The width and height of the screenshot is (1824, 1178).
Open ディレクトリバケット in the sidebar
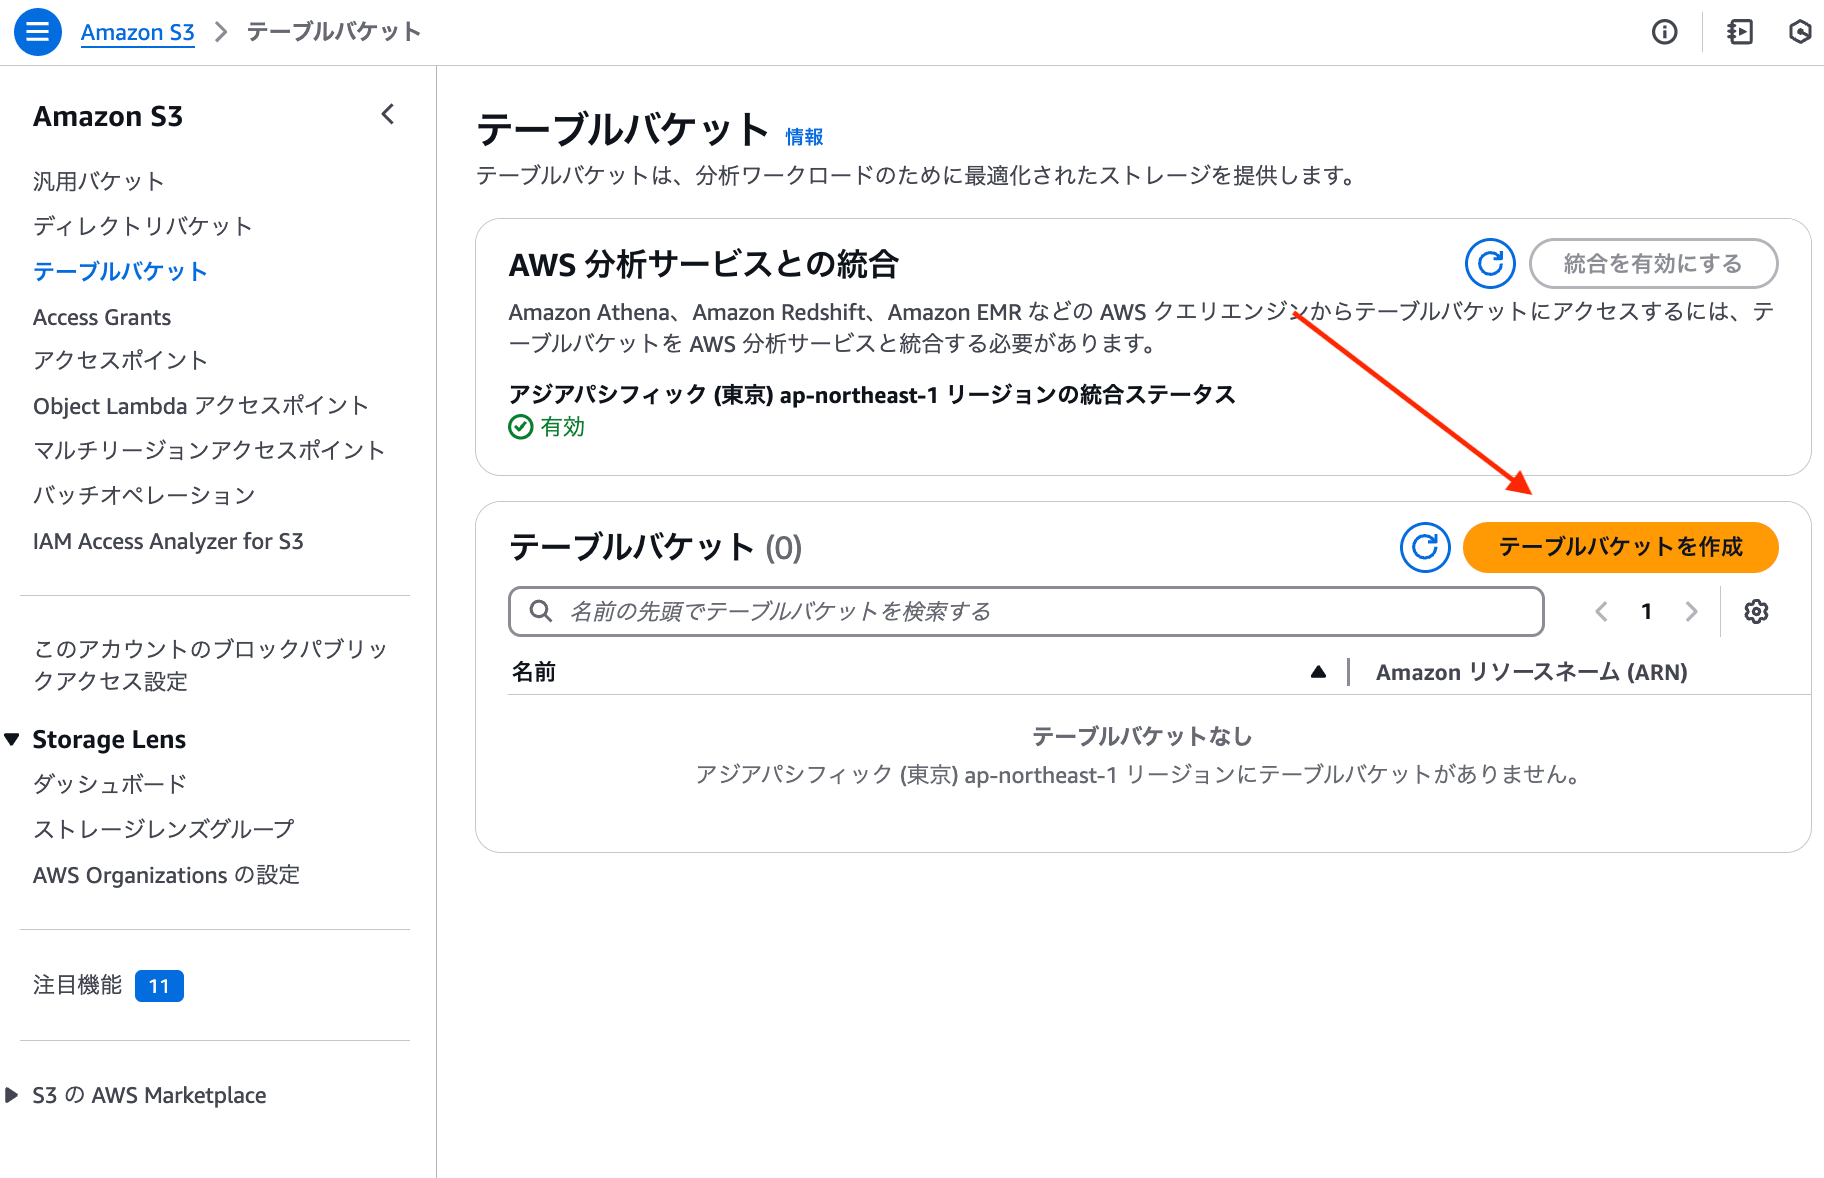point(143,226)
